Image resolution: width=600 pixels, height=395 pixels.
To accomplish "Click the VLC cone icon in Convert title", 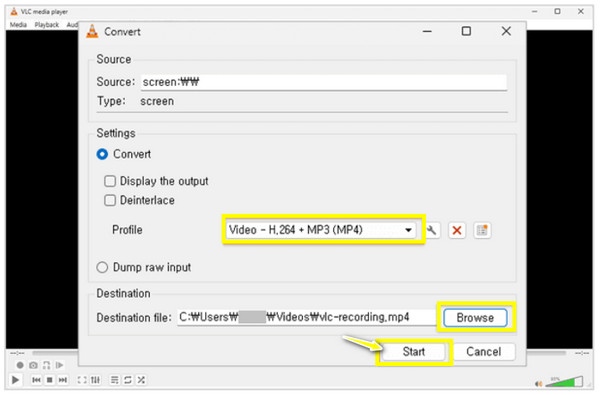I will (x=92, y=31).
